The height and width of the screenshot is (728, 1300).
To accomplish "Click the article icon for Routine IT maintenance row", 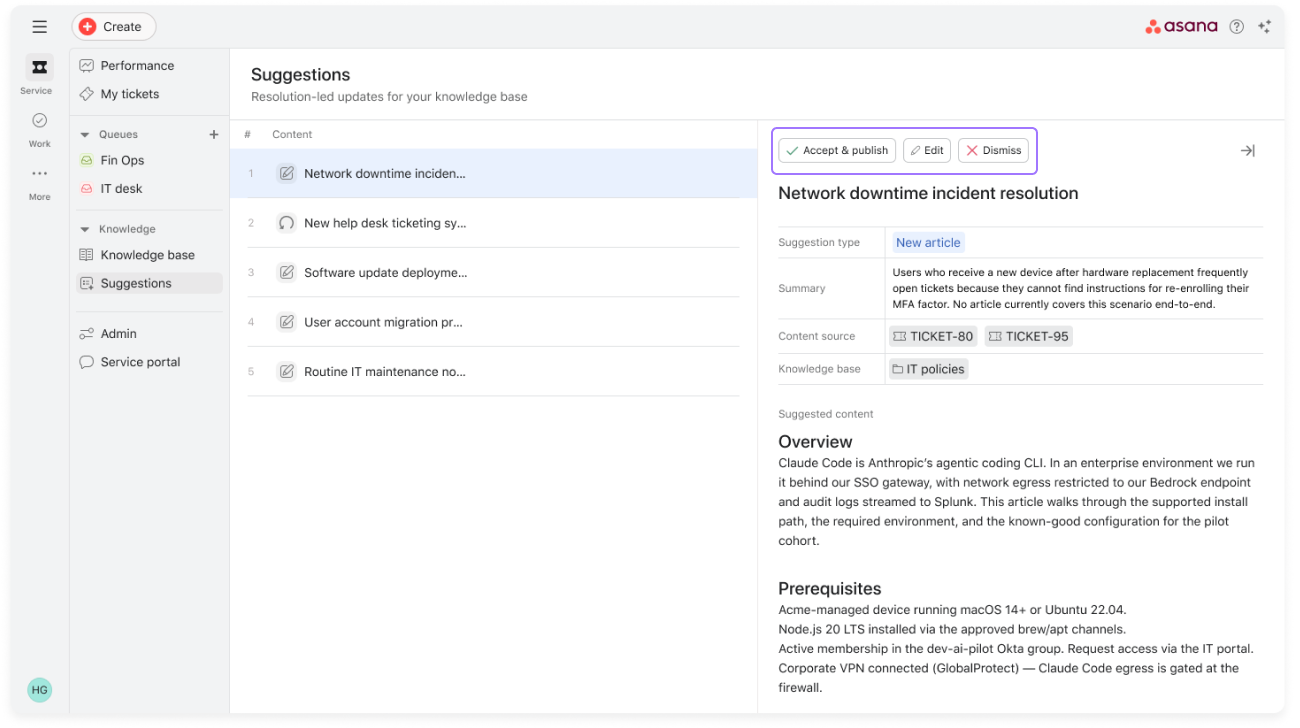I will (x=287, y=372).
